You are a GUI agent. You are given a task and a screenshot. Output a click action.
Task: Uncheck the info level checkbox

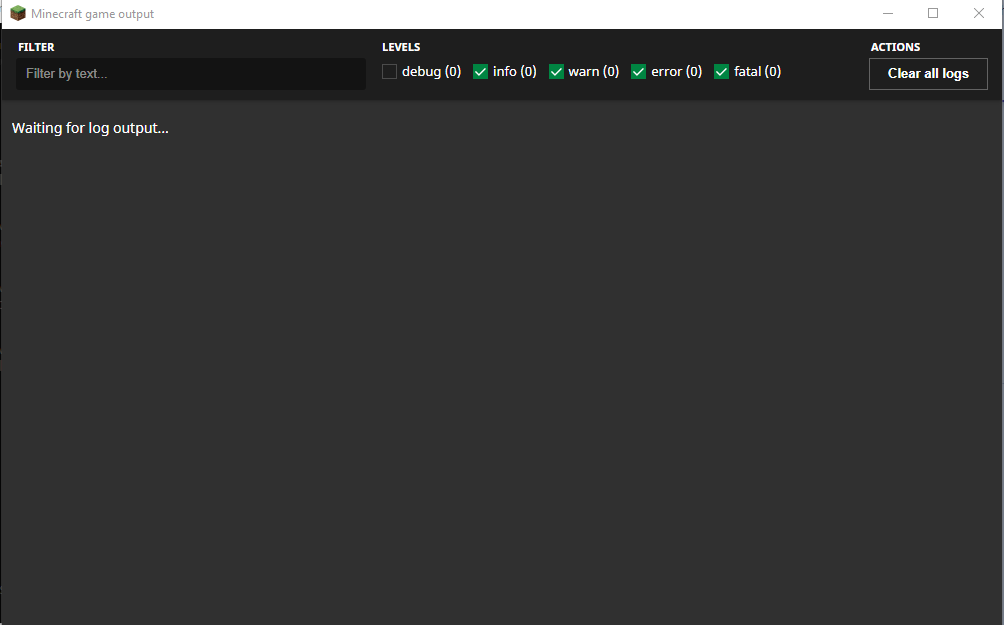click(480, 72)
